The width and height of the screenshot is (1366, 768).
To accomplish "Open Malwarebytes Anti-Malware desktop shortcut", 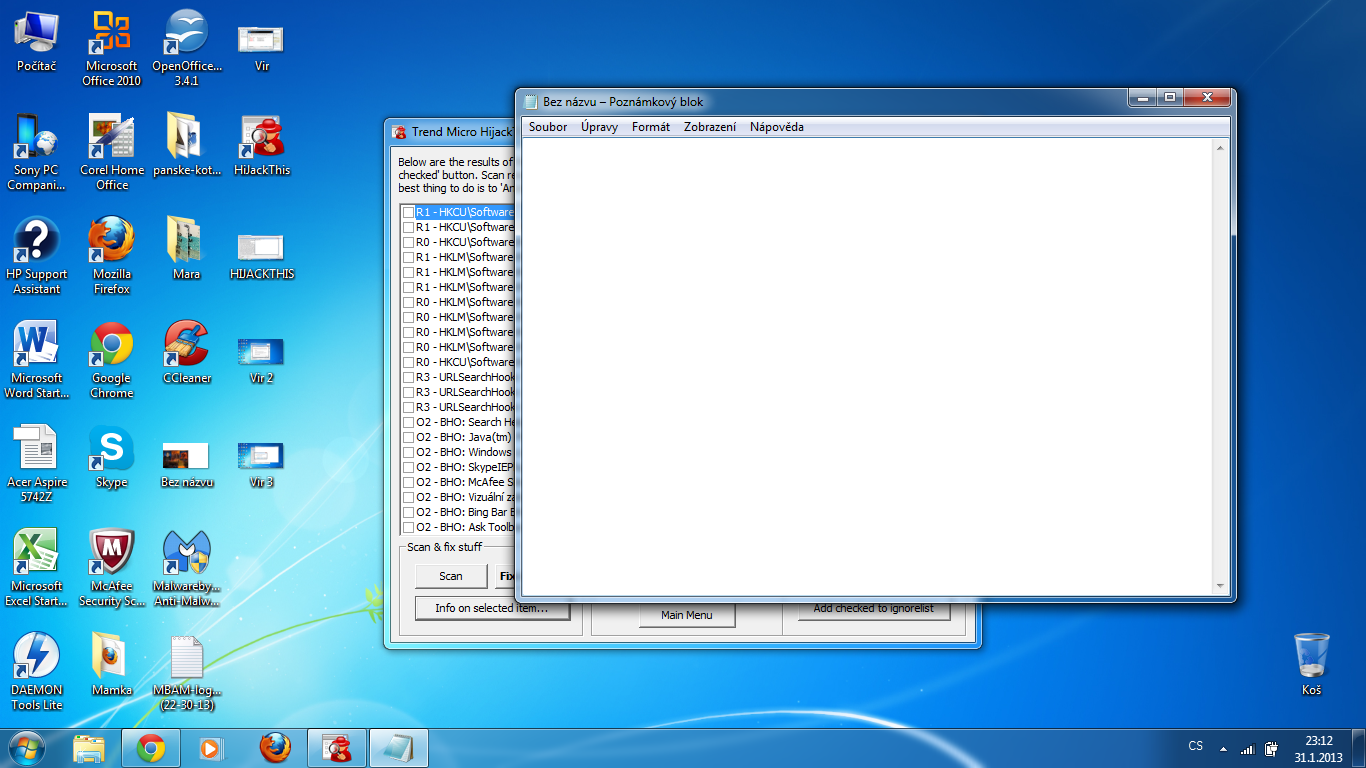I will 186,553.
